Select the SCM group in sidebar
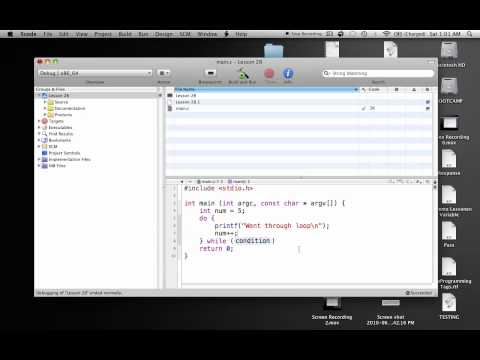The height and width of the screenshot is (360, 480). click(x=53, y=146)
